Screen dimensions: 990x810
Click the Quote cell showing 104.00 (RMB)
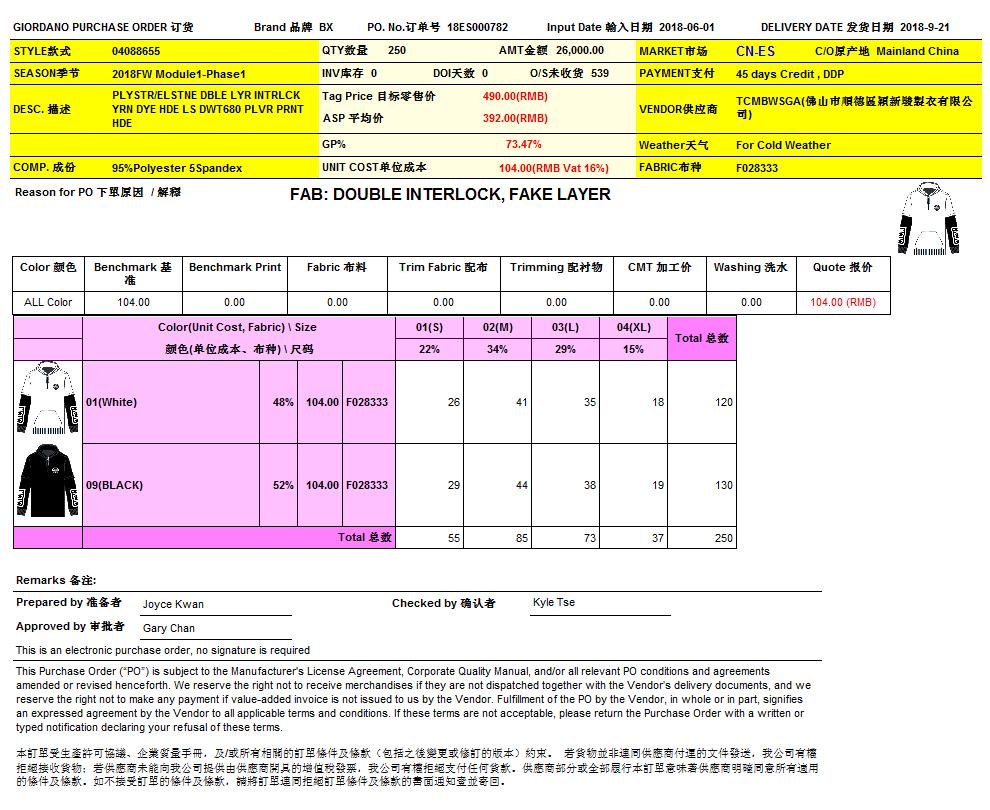point(842,302)
